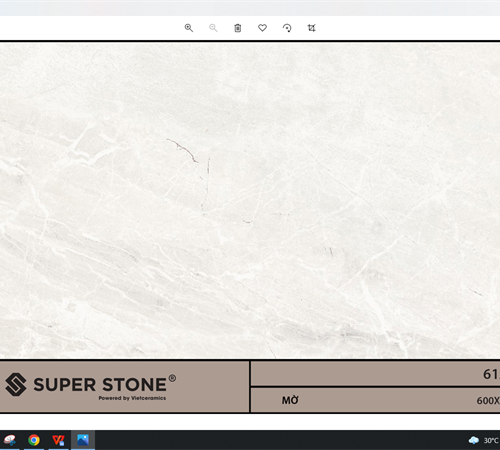Click the cloud weather icon in taskbar
This screenshot has width=500, height=450.
pyautogui.click(x=474, y=441)
